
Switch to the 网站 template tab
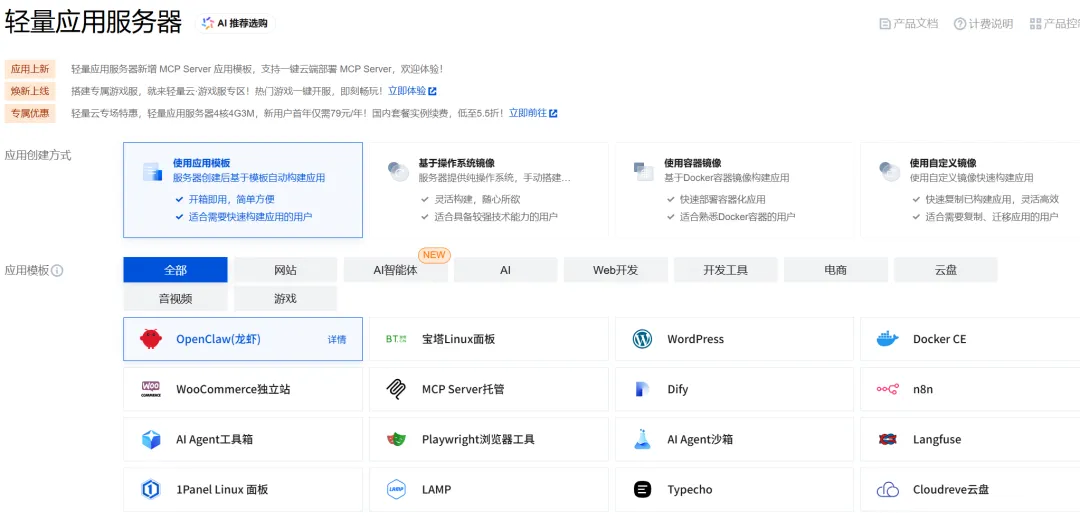click(x=286, y=270)
